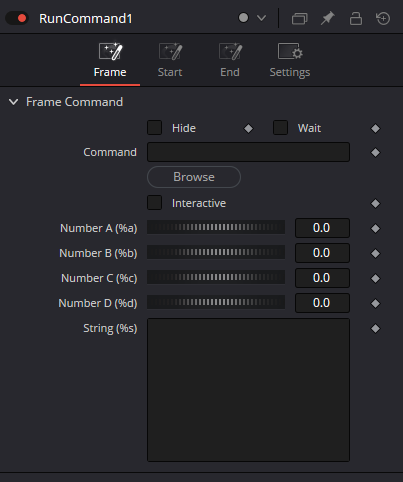The height and width of the screenshot is (482, 403).
Task: Click the Number A keyframe diamond
Action: [375, 228]
